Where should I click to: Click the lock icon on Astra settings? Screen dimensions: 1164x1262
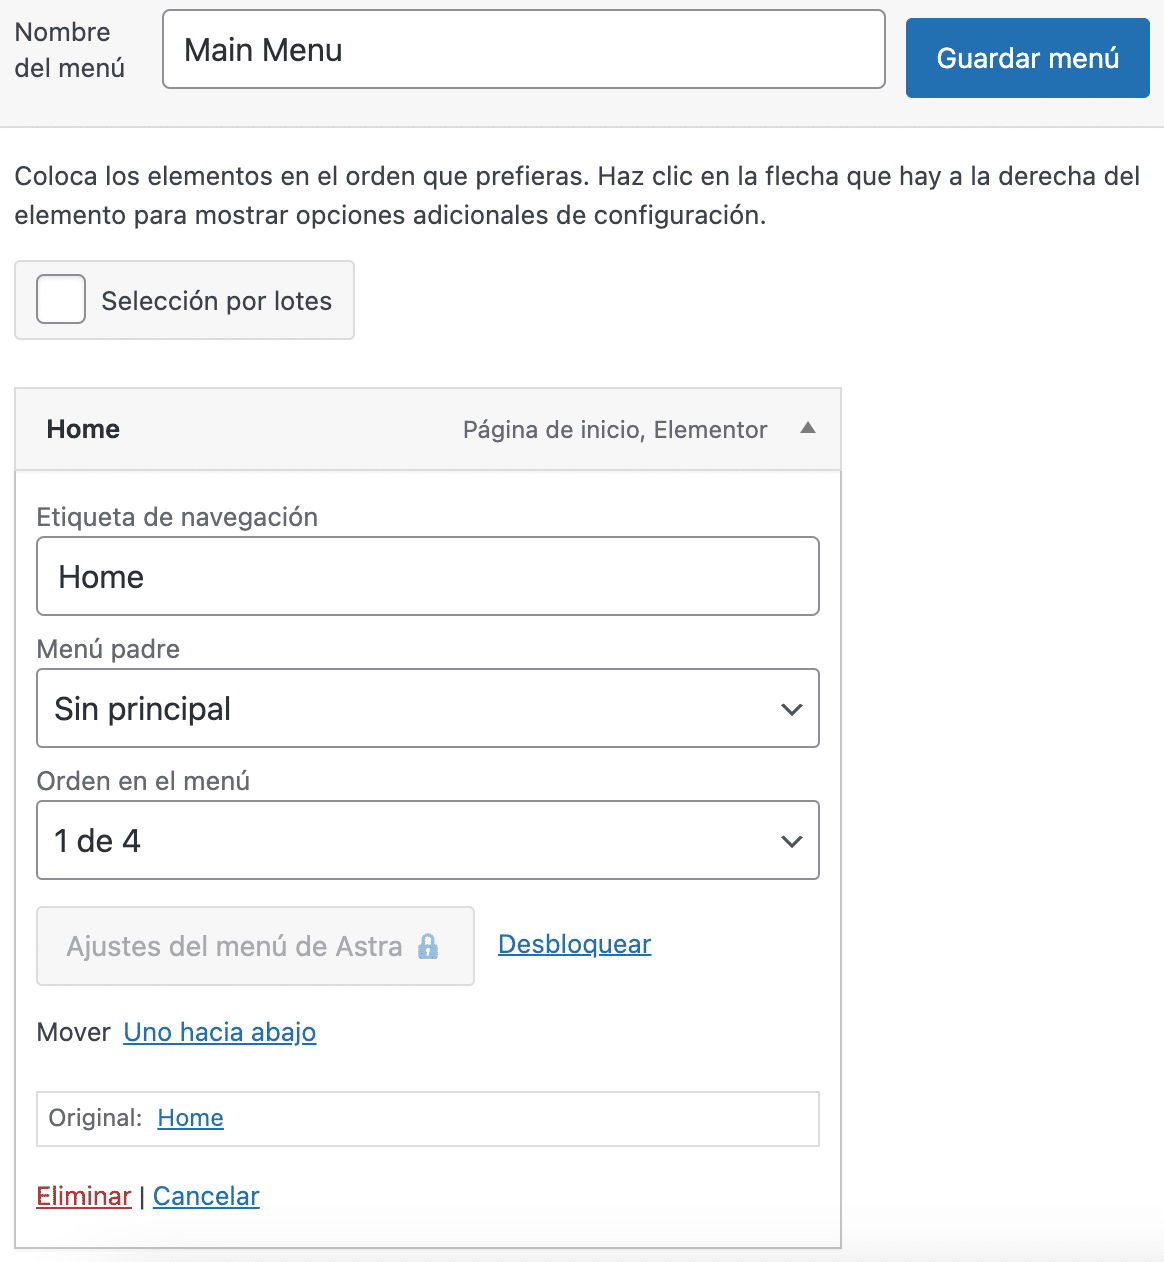point(428,946)
